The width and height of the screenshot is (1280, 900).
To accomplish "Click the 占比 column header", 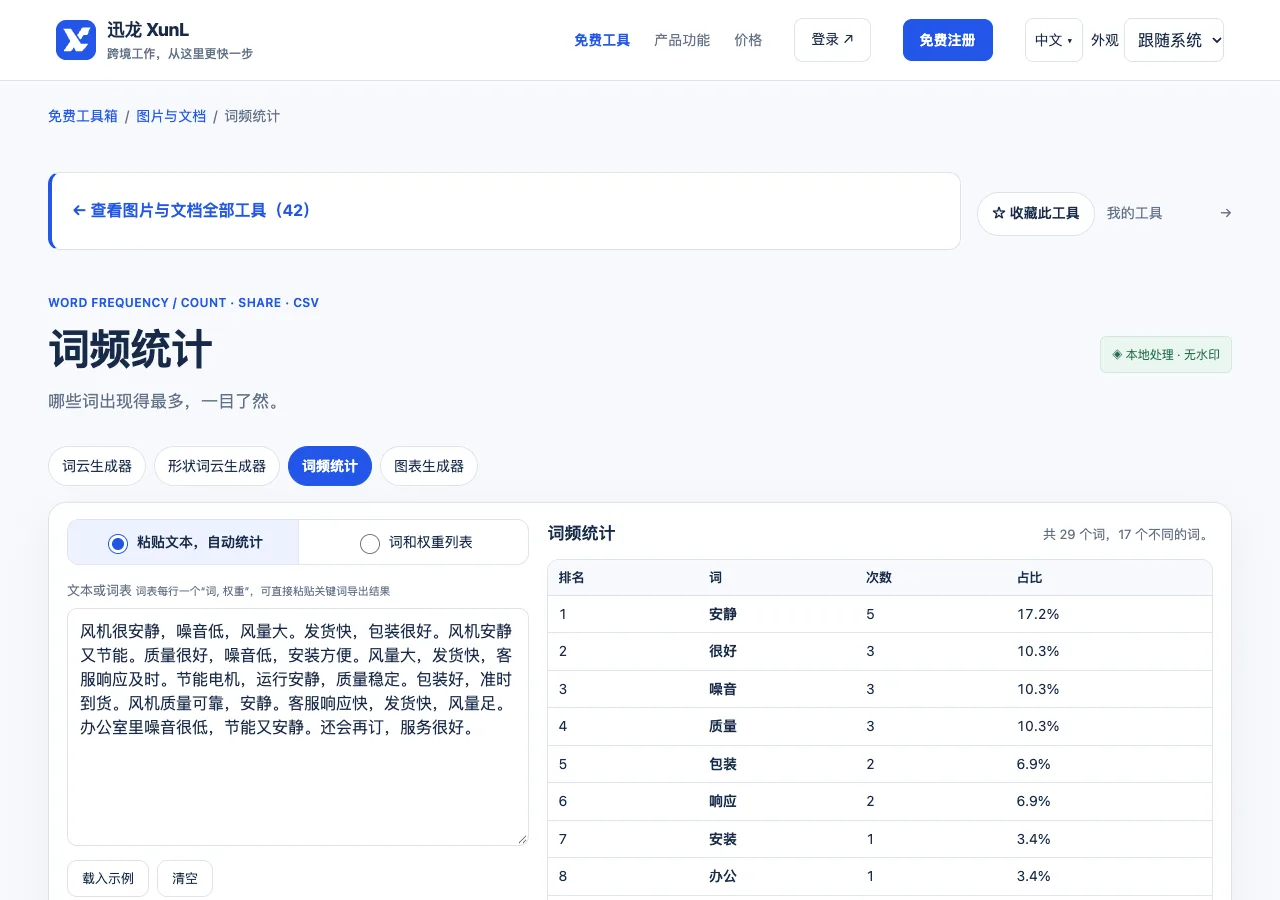I will [1030, 578].
